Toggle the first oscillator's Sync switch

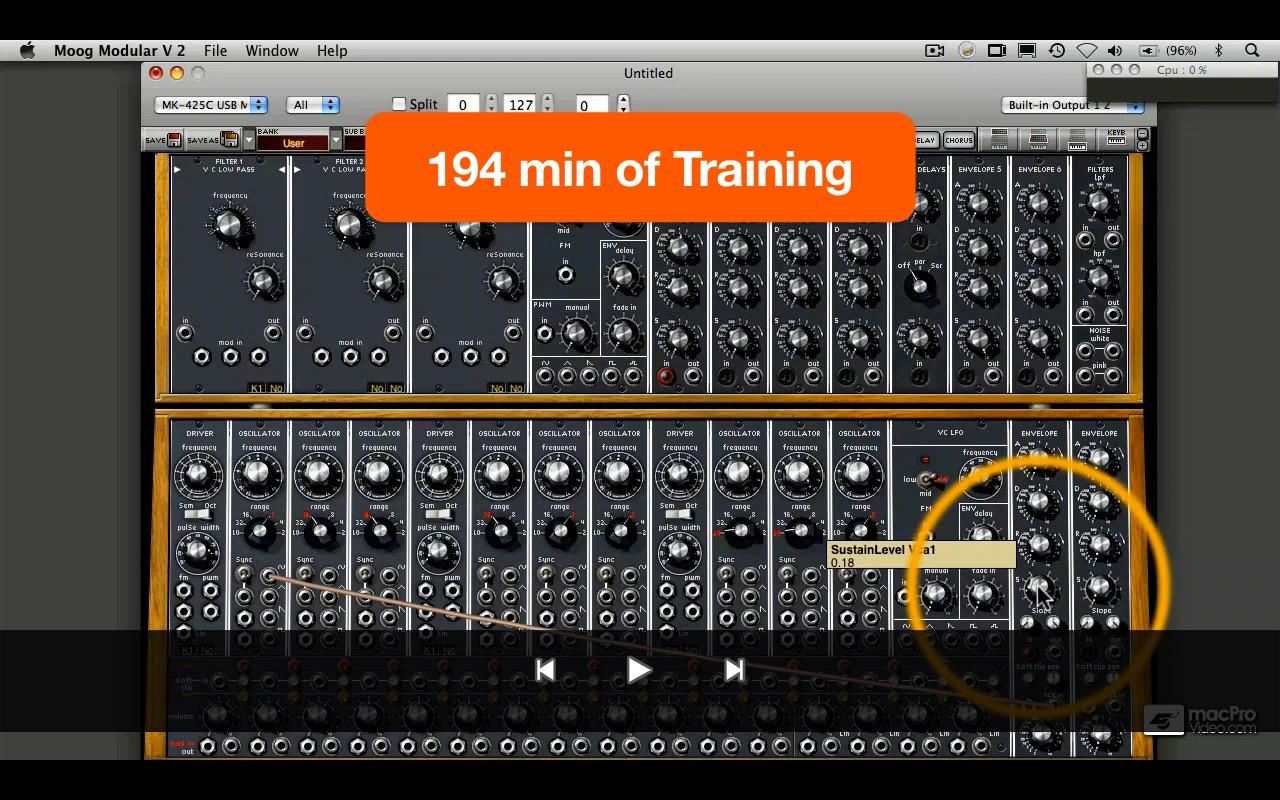(x=244, y=575)
